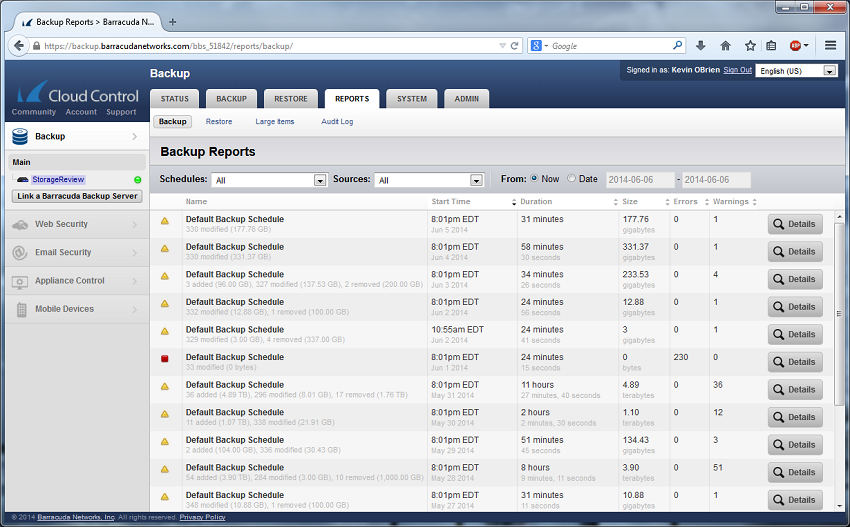Open the Large Items subtab
This screenshot has width=850, height=527.
[x=275, y=121]
